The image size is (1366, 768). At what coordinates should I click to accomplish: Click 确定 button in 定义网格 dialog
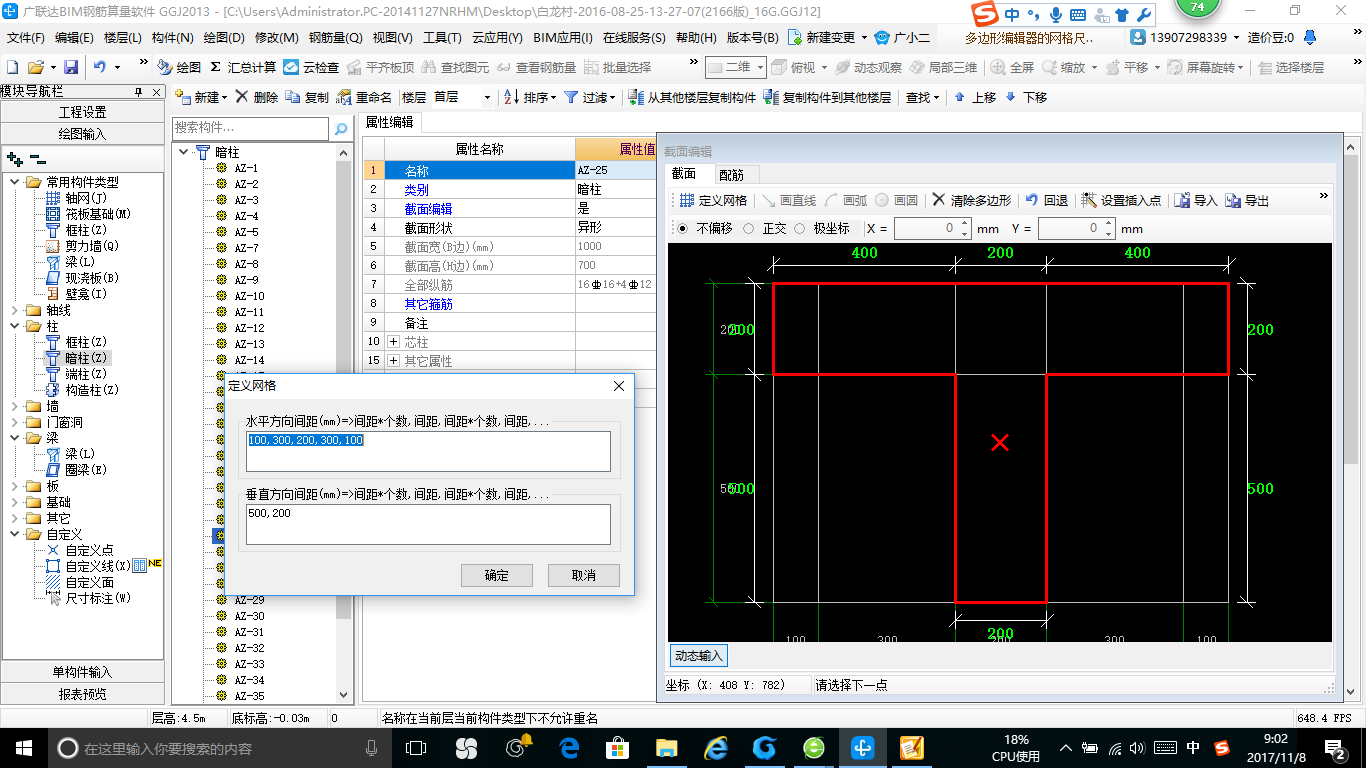pyautogui.click(x=496, y=575)
